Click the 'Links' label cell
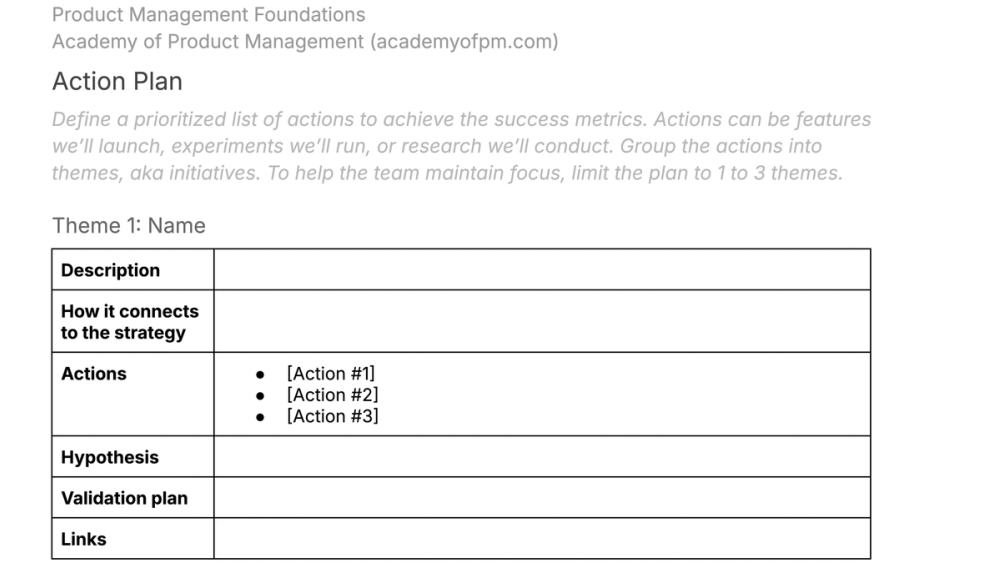 (x=84, y=539)
